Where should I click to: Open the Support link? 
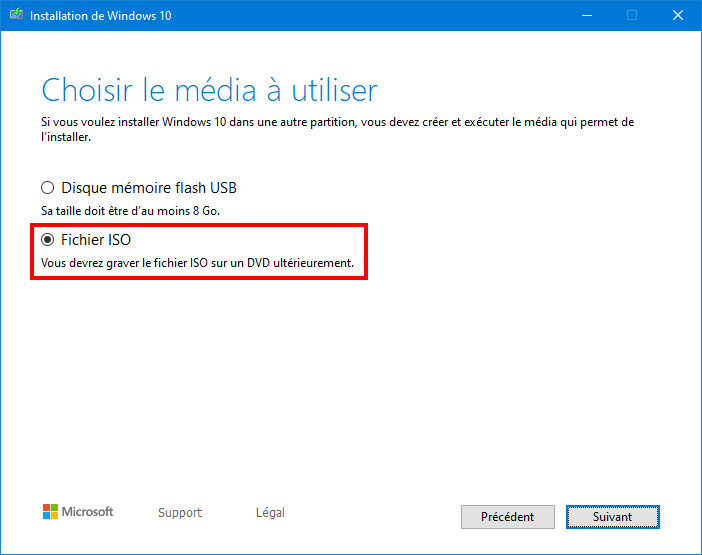pos(180,512)
